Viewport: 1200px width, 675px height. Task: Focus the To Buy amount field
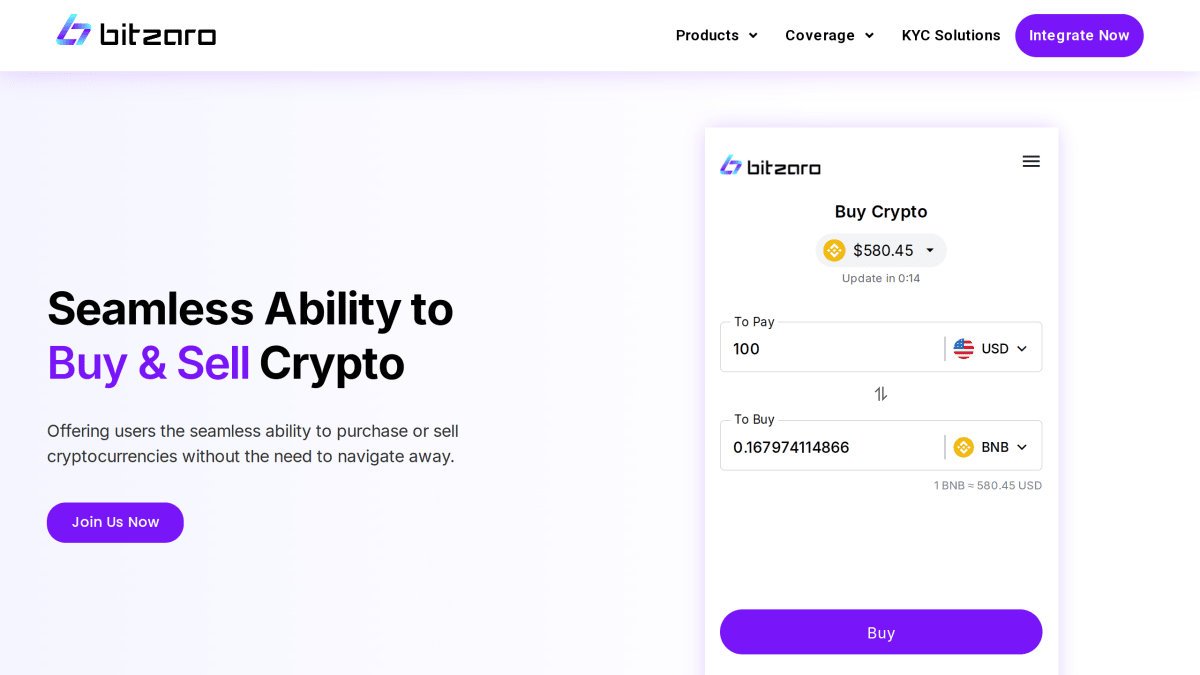pyautogui.click(x=832, y=447)
